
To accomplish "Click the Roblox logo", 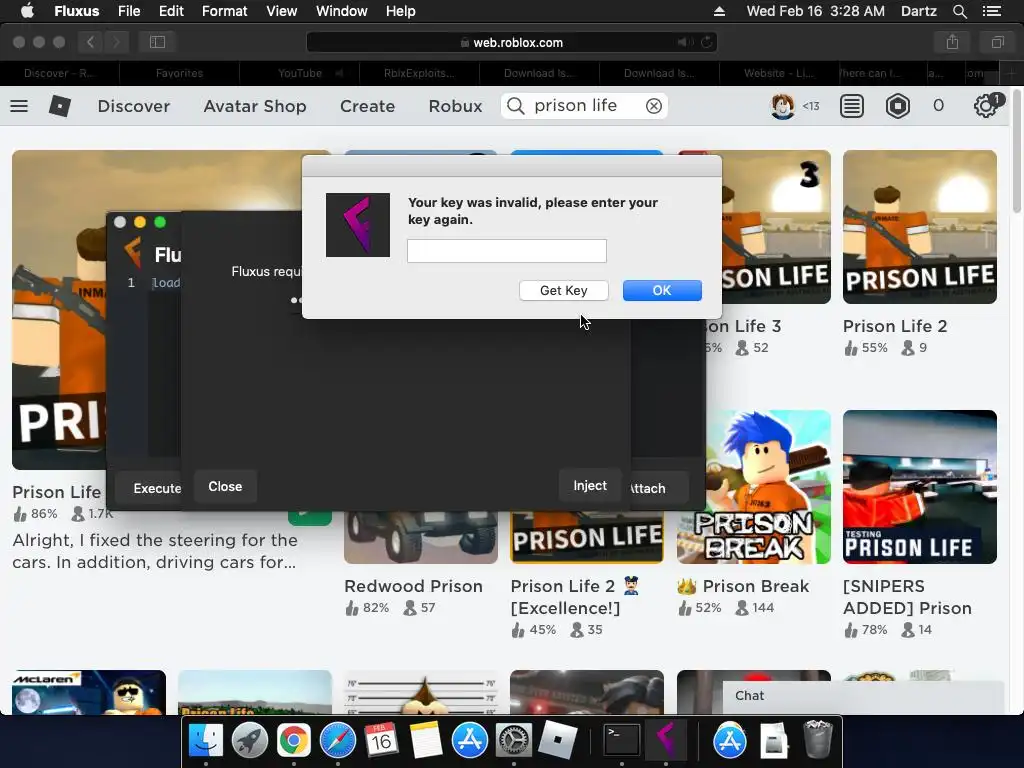I will [x=59, y=106].
